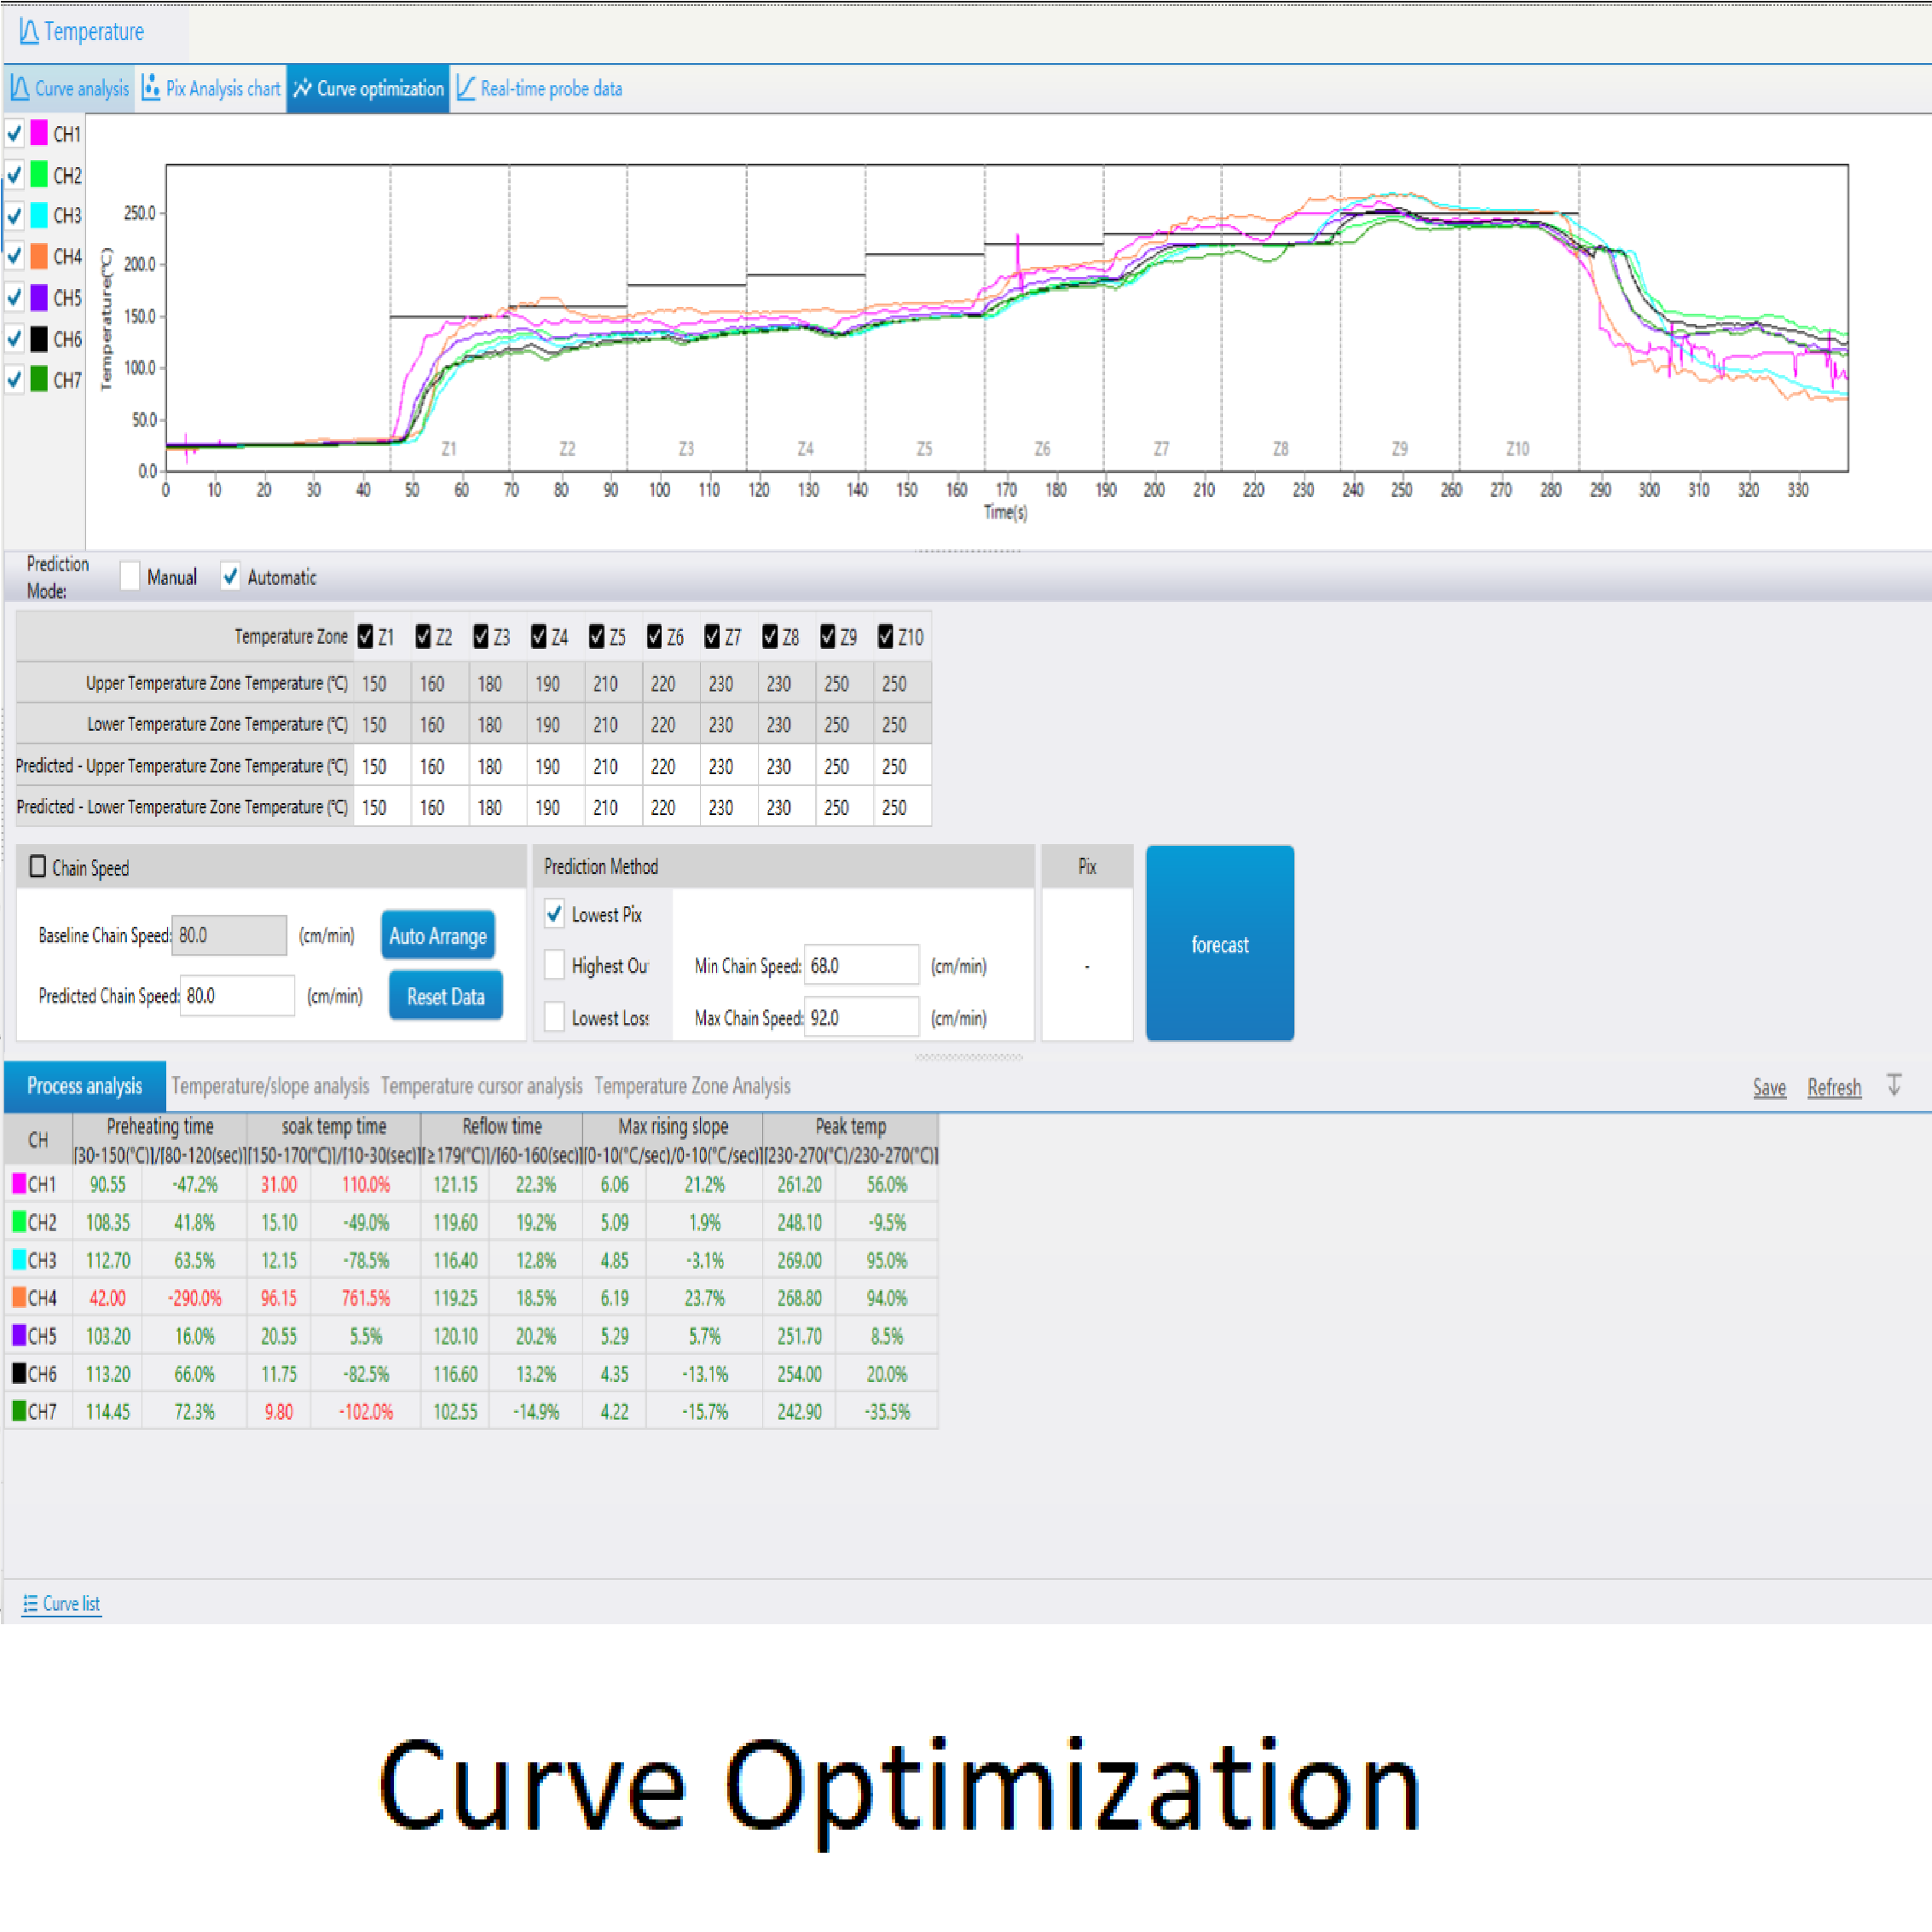Open Temperature Zone Analysis tab
Screen dimensions: 1932x1932
(692, 1086)
